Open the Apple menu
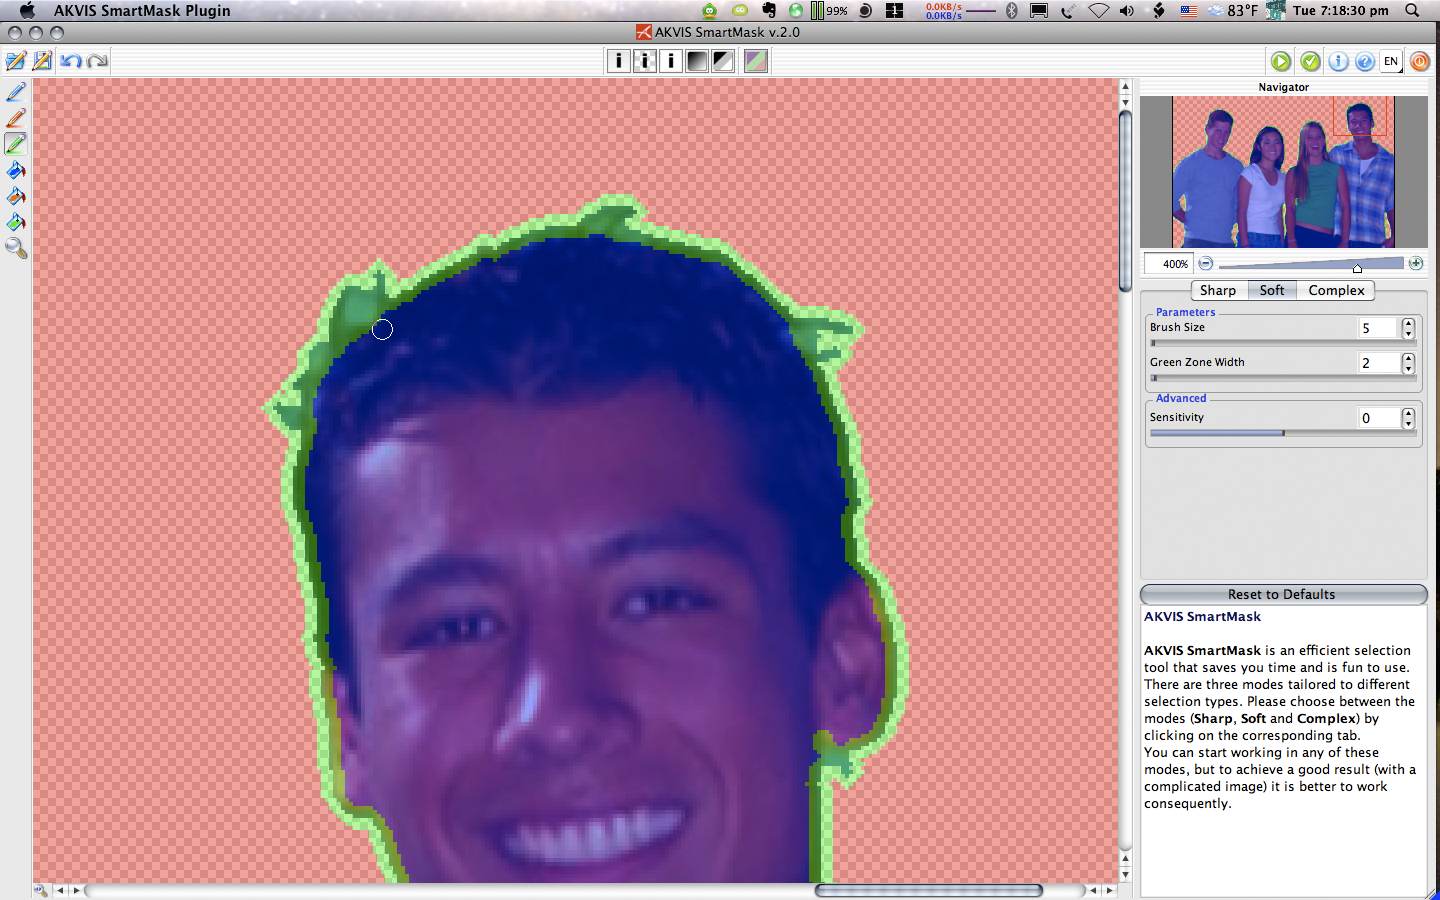The height and width of the screenshot is (900, 1440). 27,10
